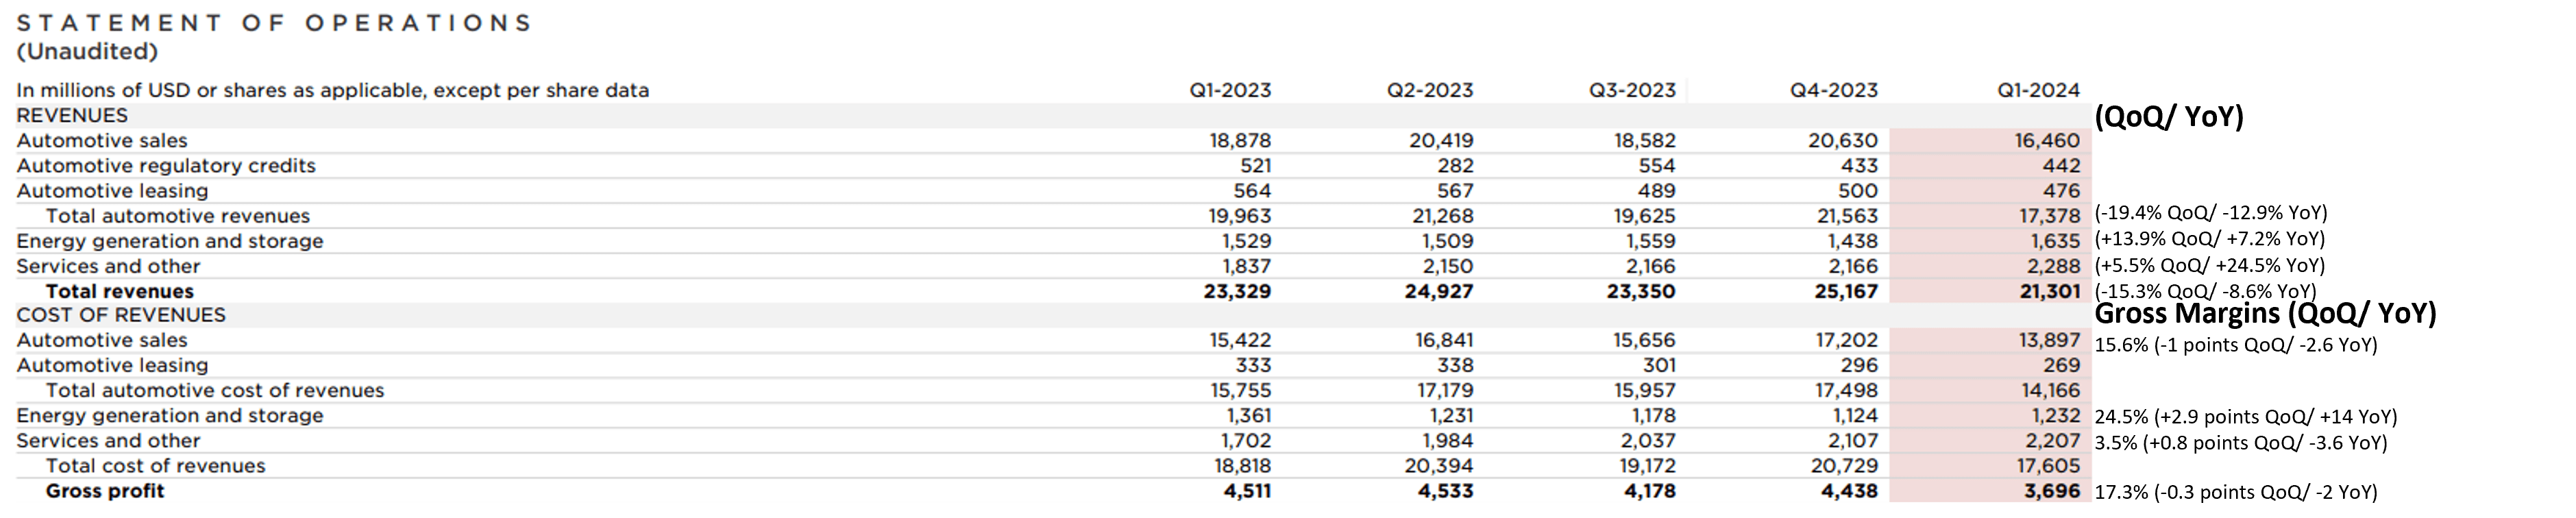Click the Q1-2023 automotive sales revenue 18,878
This screenshot has height=518, width=2576.
(1240, 141)
